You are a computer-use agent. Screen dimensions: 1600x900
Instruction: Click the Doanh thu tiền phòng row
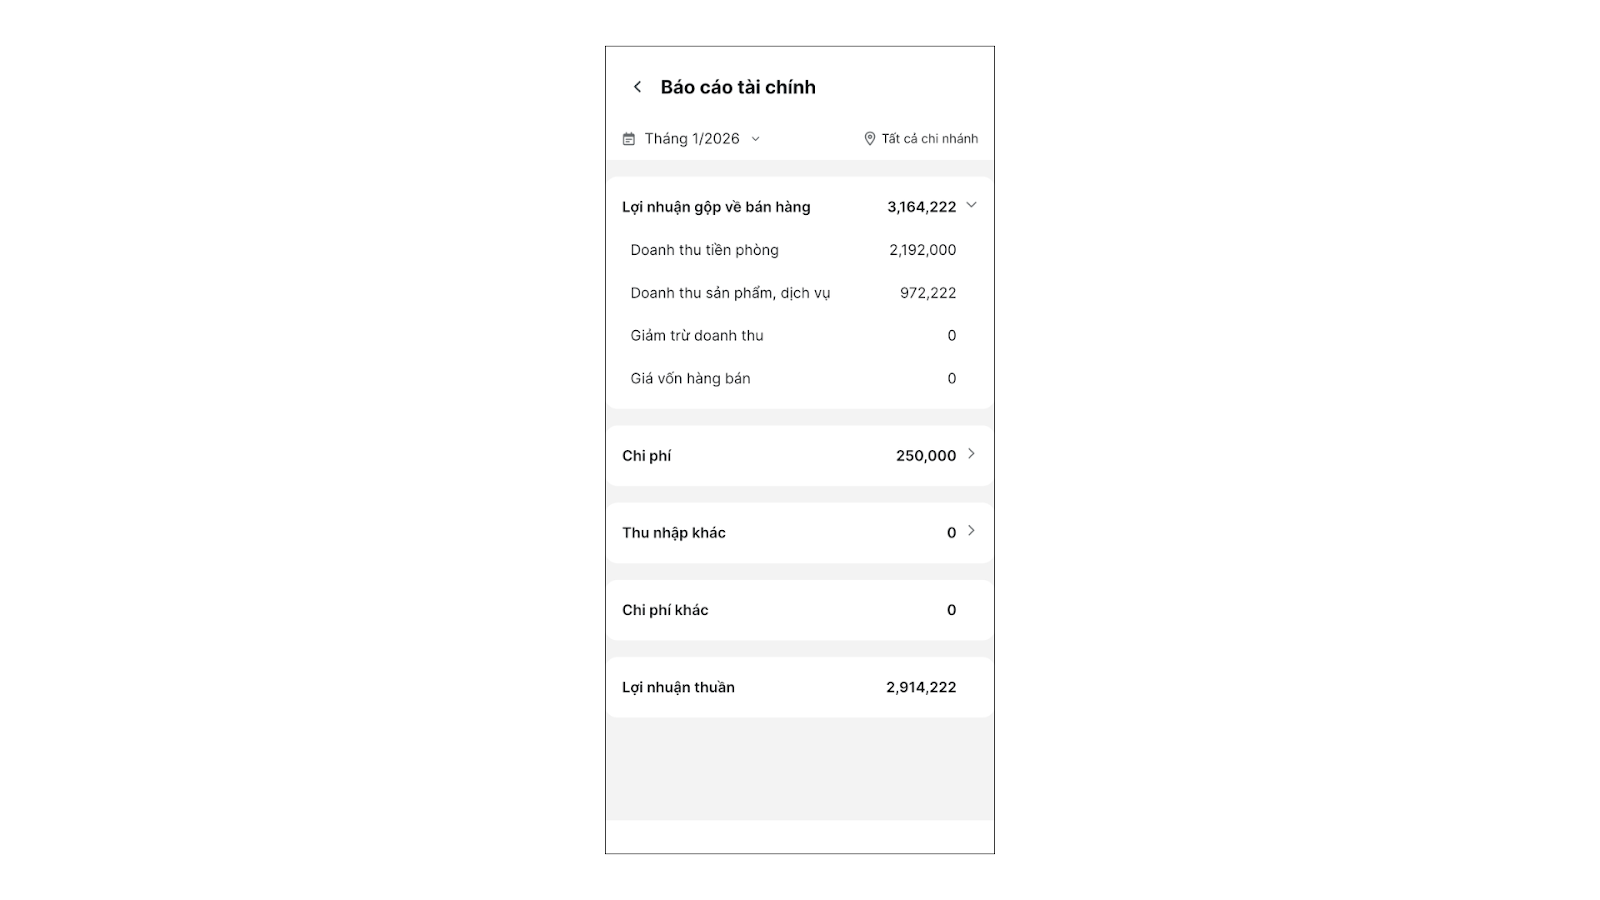tap(793, 250)
